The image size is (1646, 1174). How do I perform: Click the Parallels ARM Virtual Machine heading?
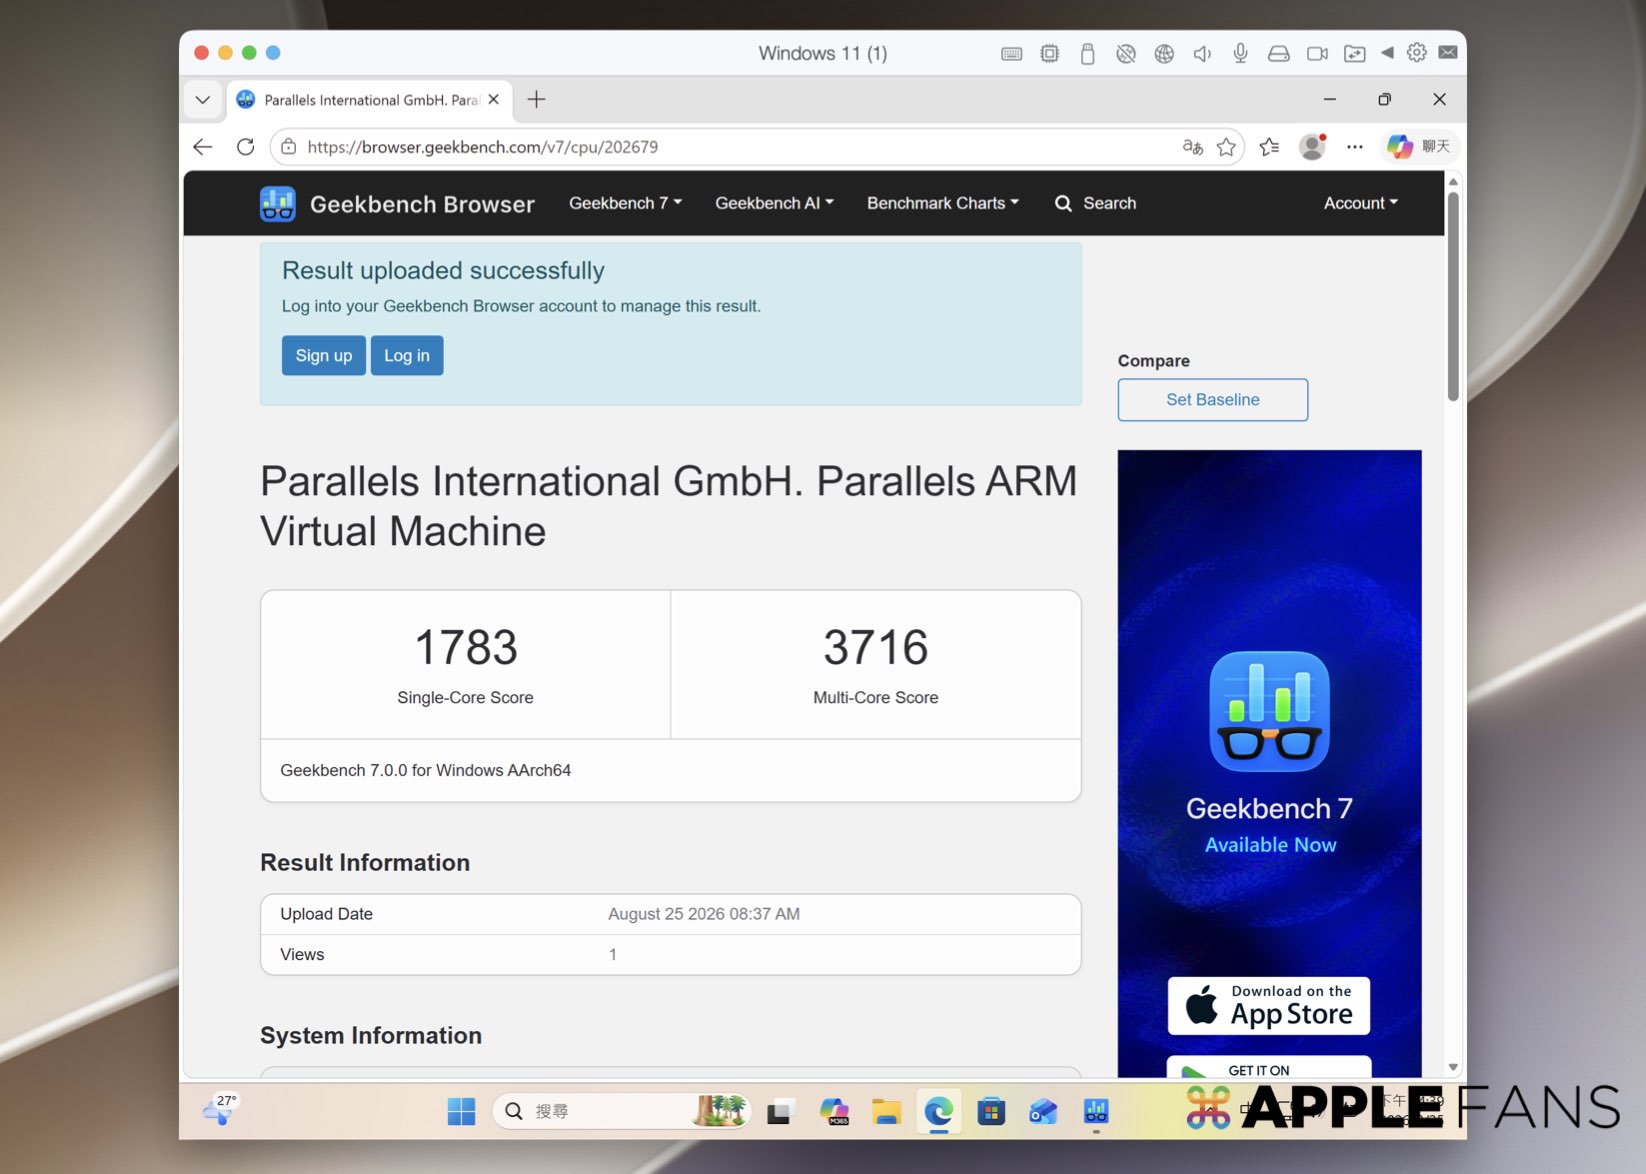point(669,506)
